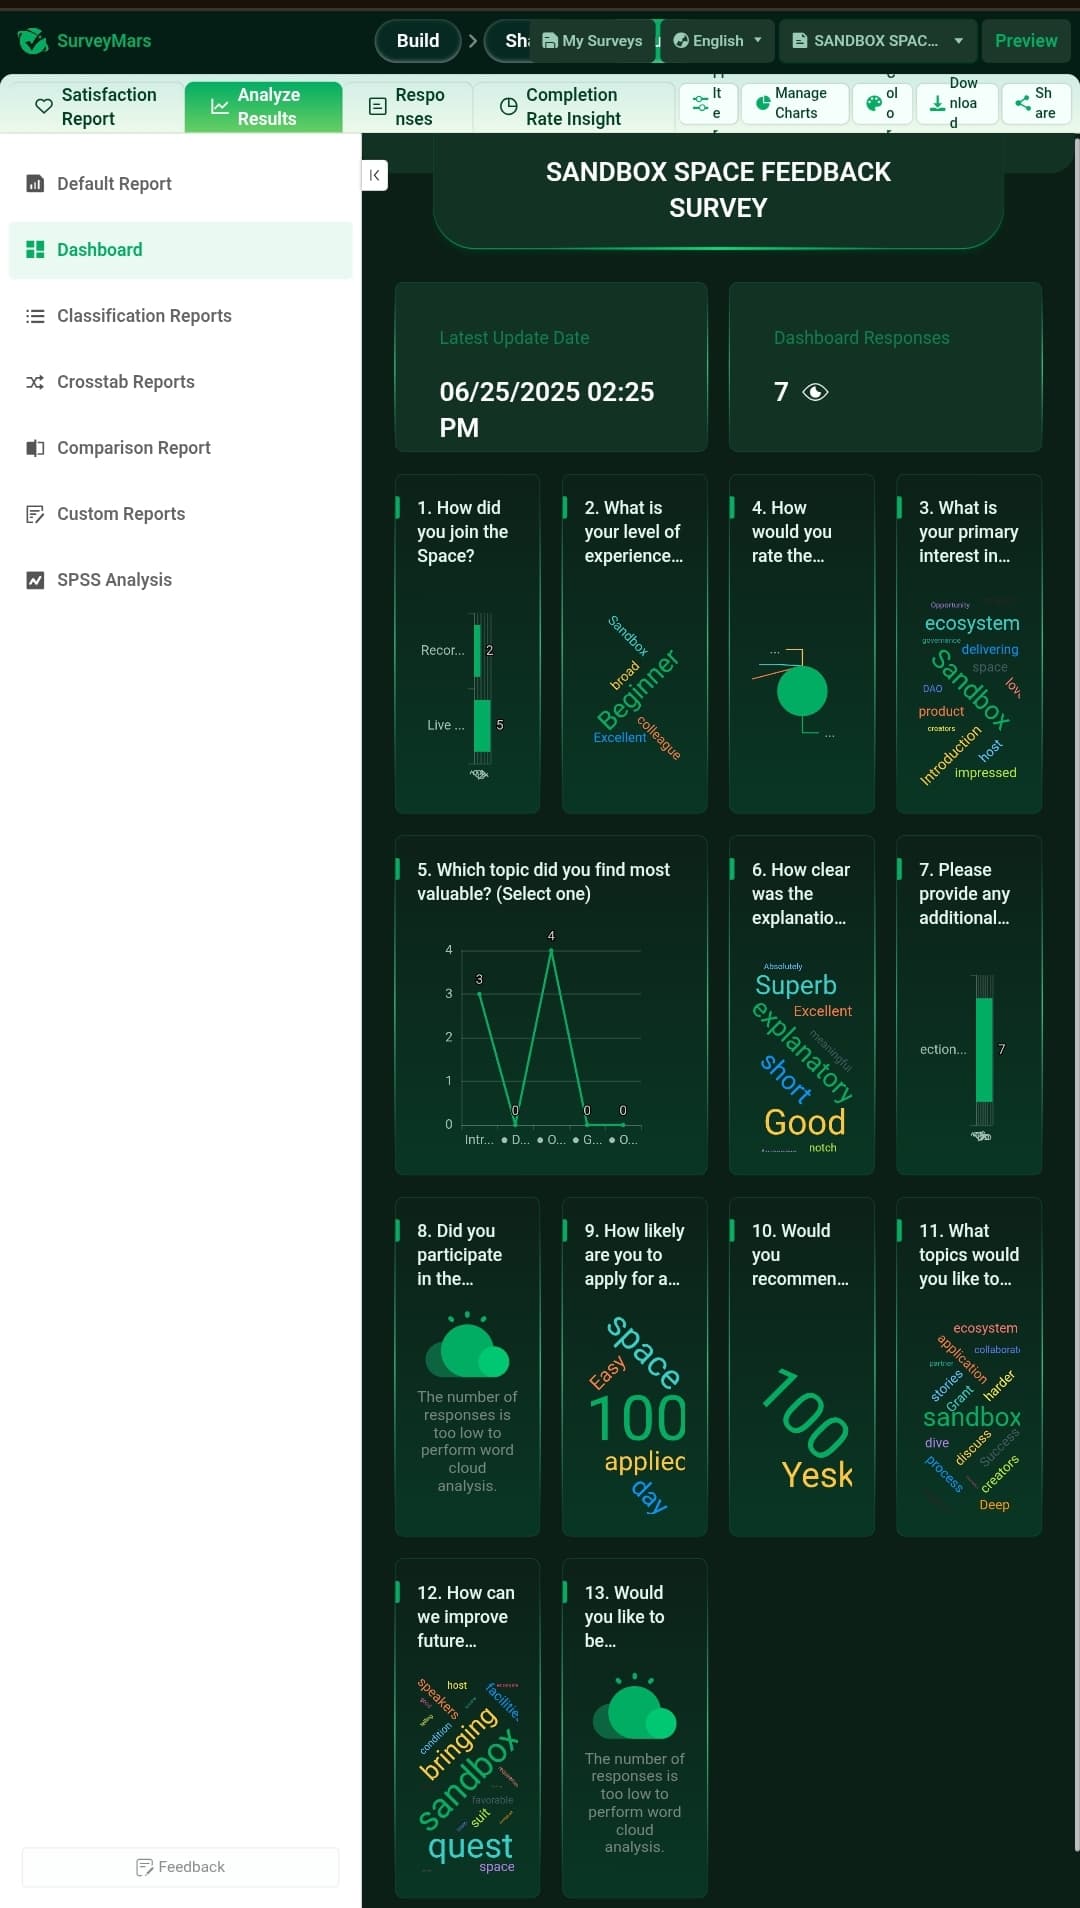Toggle the Live legend in question 1 chart
Screen dimensions: 1080x1908
tap(445, 725)
